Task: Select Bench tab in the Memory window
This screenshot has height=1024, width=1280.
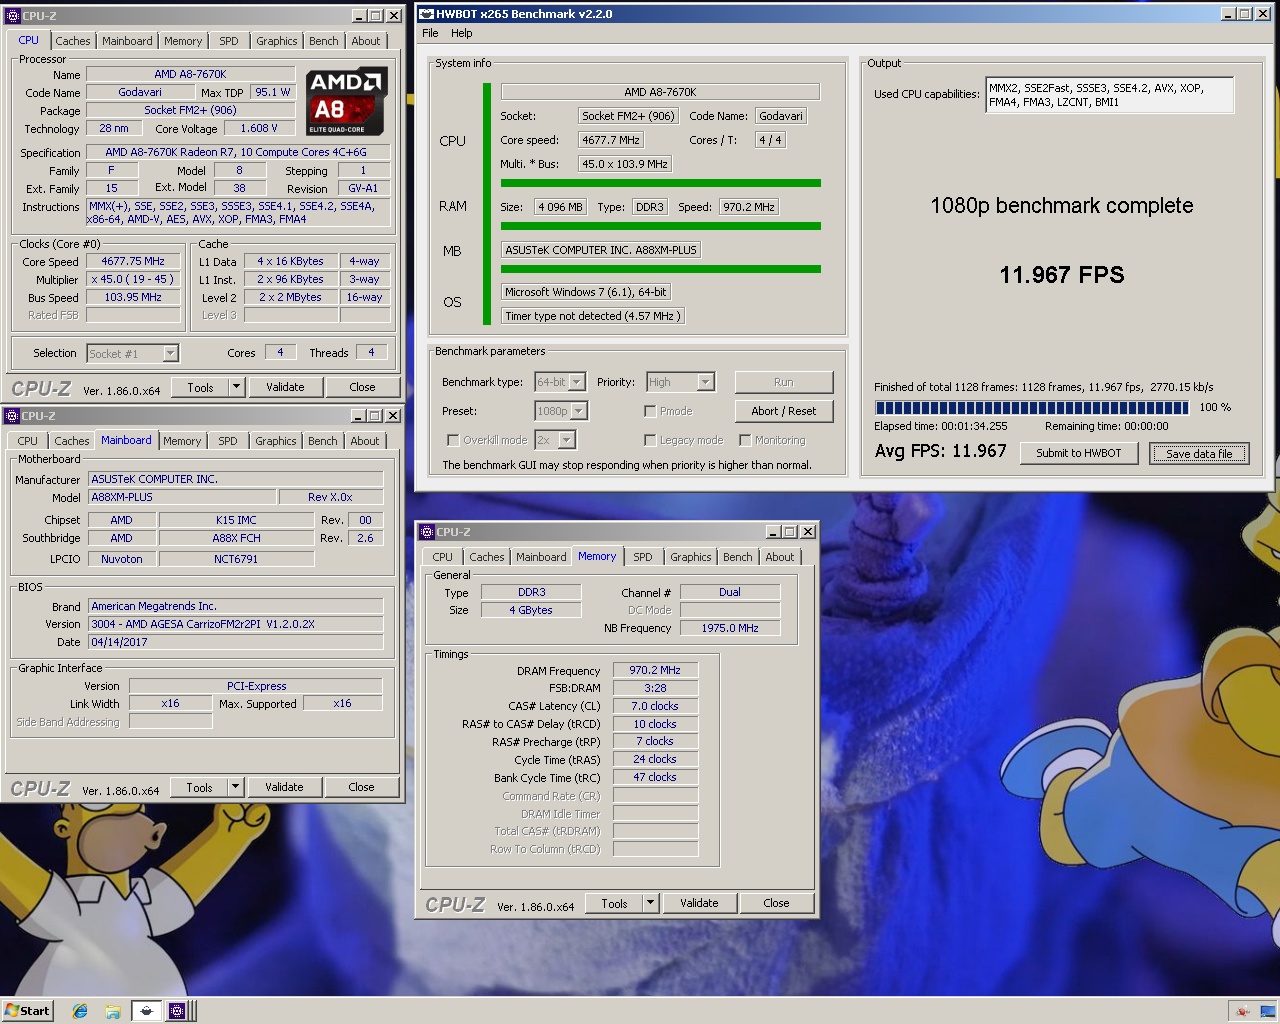Action: (738, 557)
